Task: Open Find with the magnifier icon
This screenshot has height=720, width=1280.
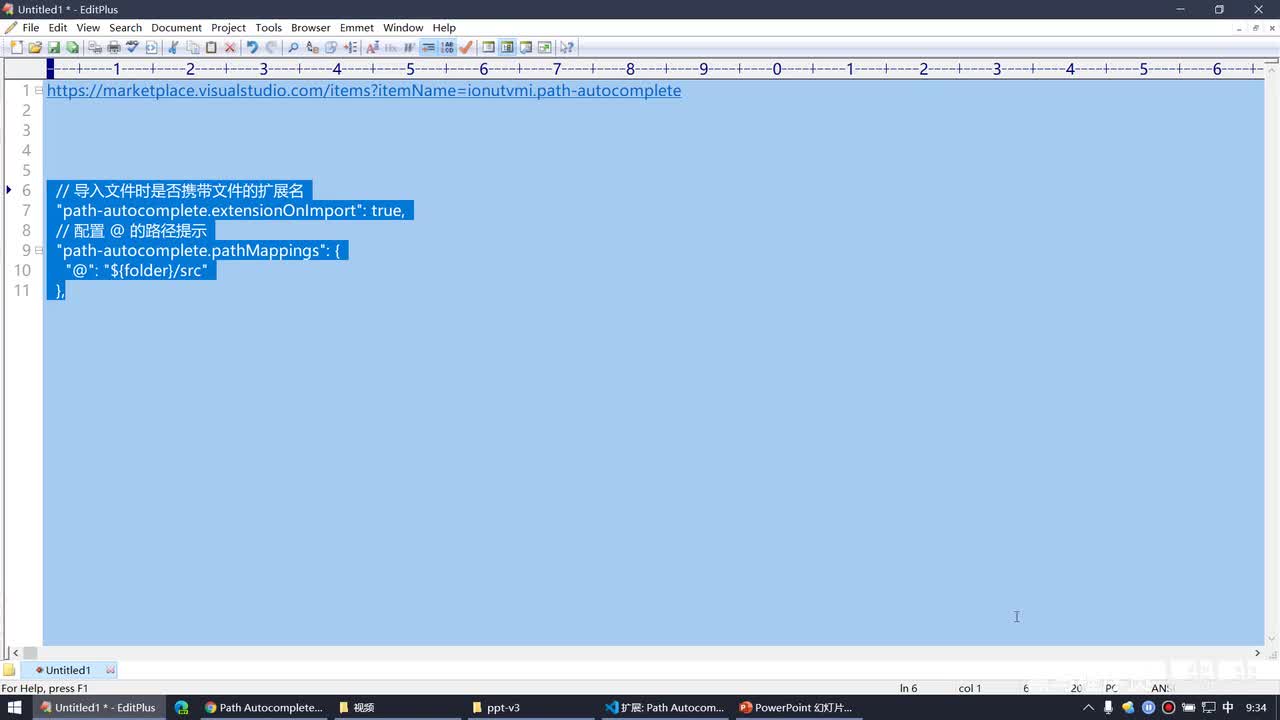Action: point(293,47)
